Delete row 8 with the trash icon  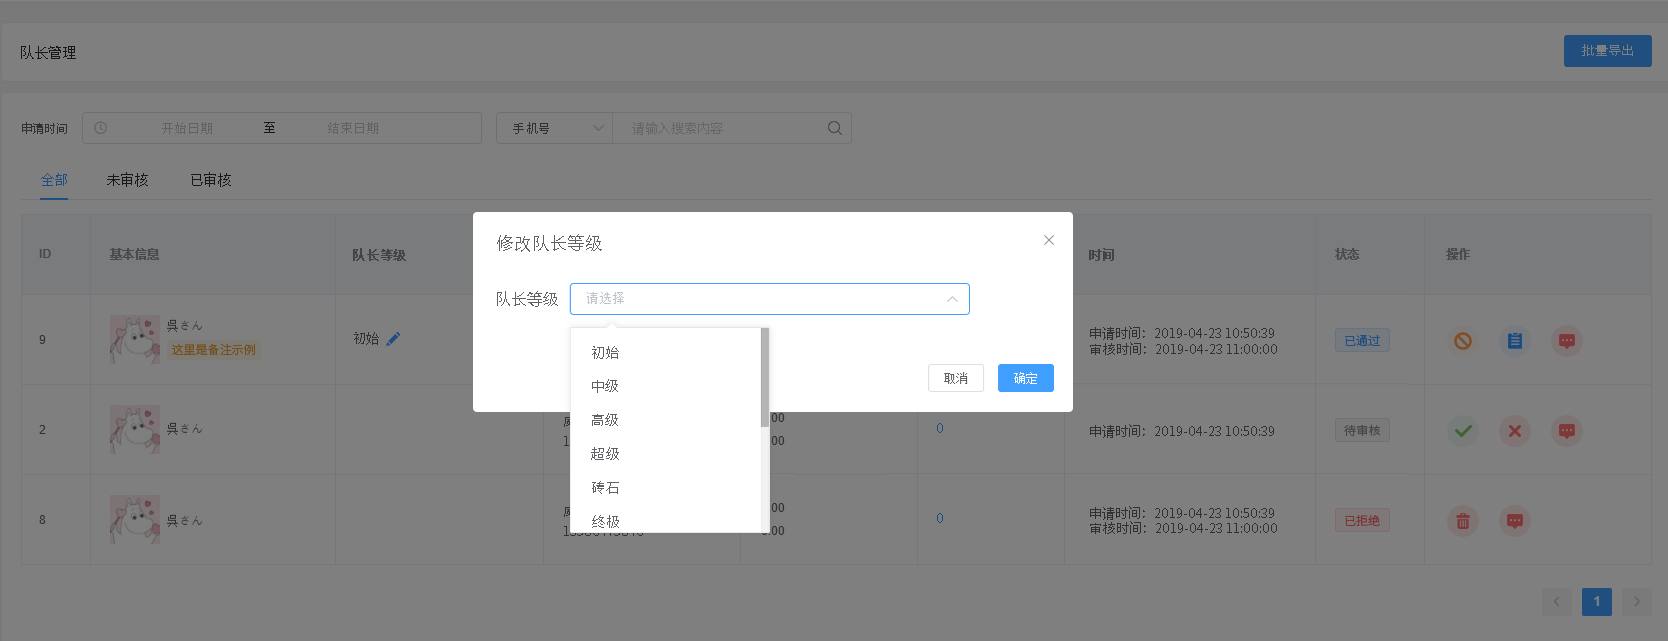[x=1462, y=521]
